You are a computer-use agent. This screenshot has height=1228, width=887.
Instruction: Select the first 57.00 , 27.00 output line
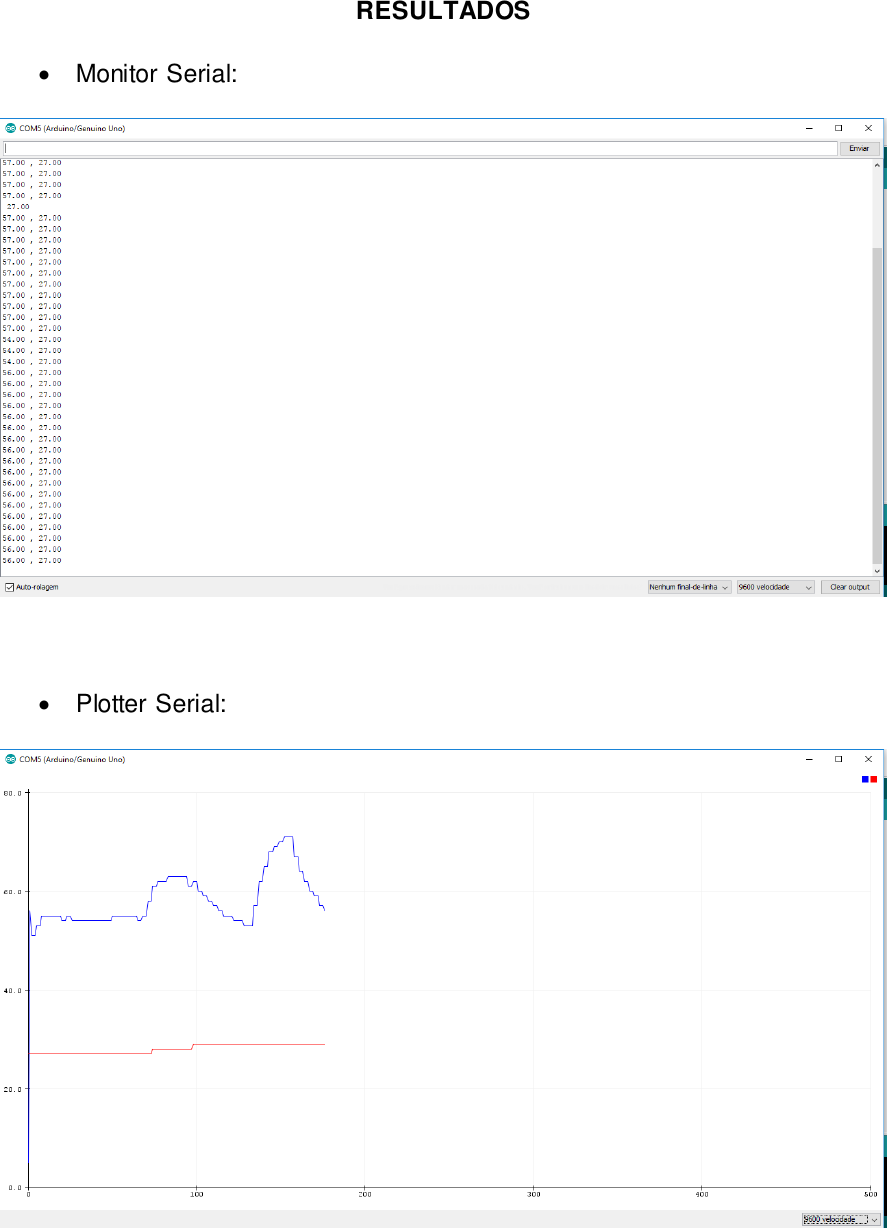(33, 162)
